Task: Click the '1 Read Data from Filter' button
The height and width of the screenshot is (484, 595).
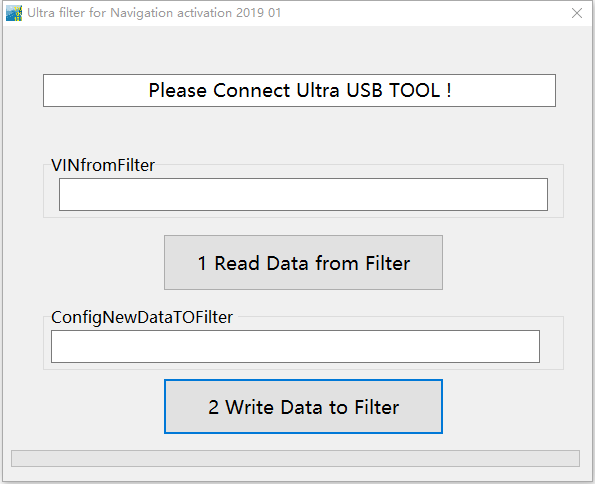Action: click(303, 263)
